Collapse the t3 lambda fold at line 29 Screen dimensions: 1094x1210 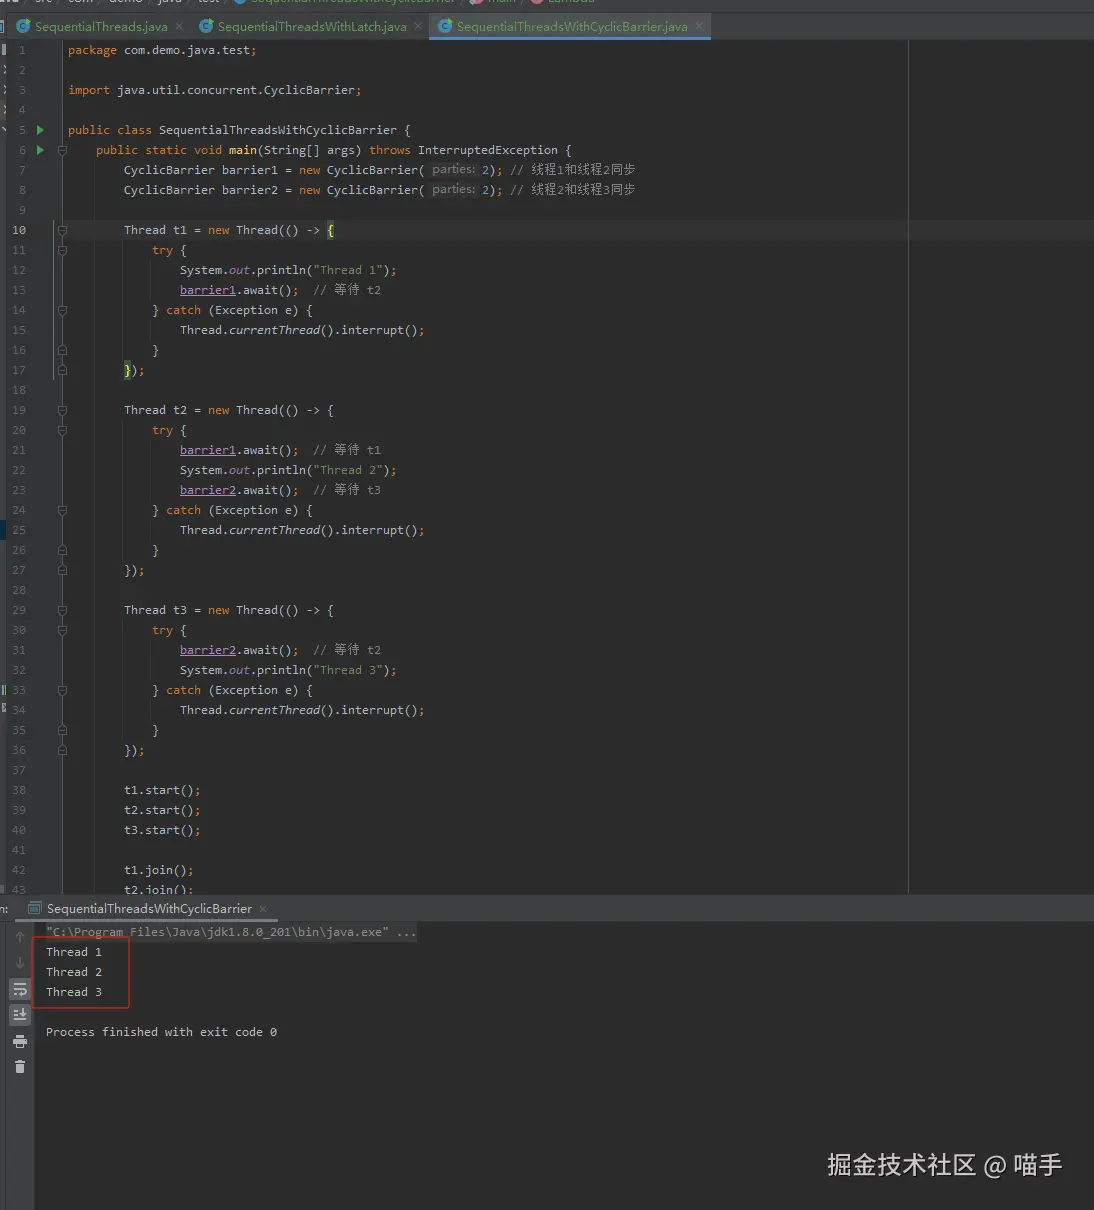tap(62, 610)
